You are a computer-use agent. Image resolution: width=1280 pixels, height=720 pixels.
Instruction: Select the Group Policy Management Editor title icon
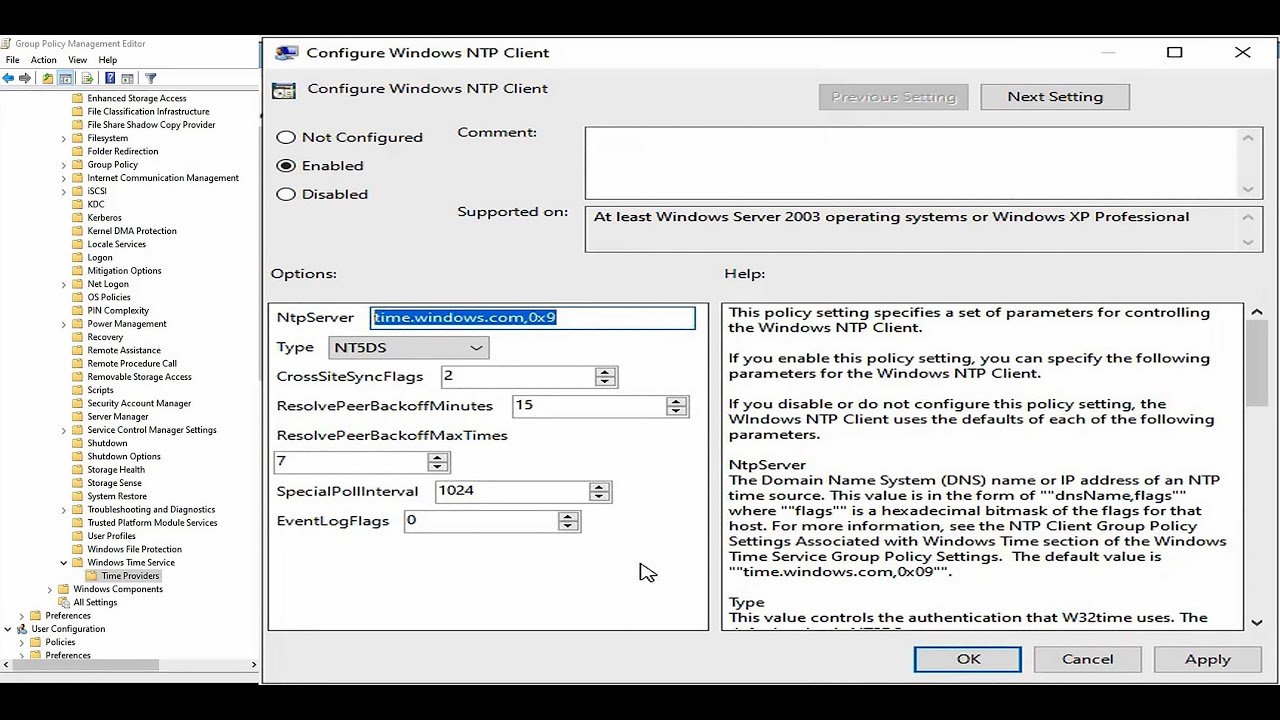click(x=6, y=44)
